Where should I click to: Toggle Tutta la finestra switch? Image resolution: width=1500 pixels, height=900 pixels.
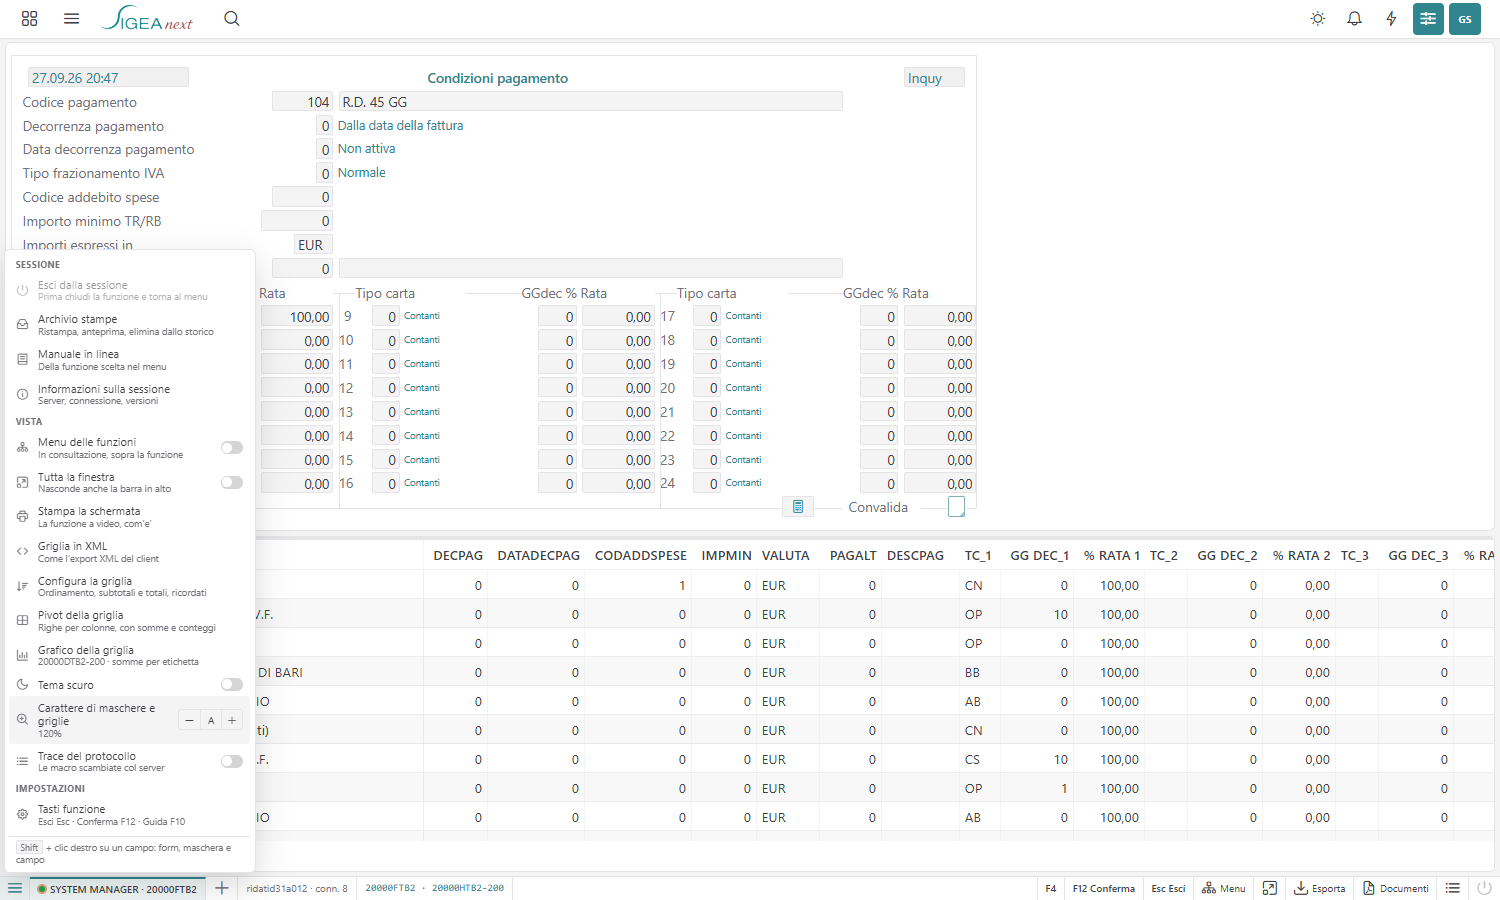[x=232, y=482]
